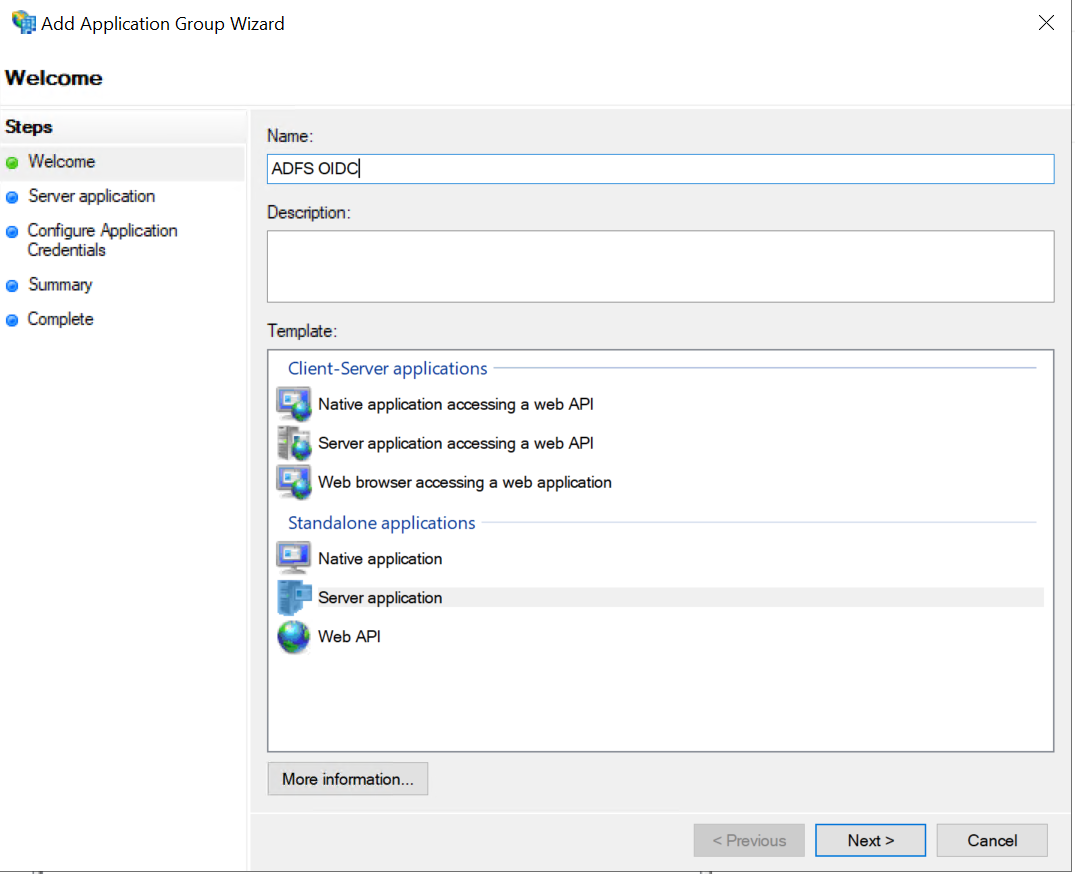Select Configure Application Credentials step
This screenshot has height=874, width=1075.
coord(102,240)
